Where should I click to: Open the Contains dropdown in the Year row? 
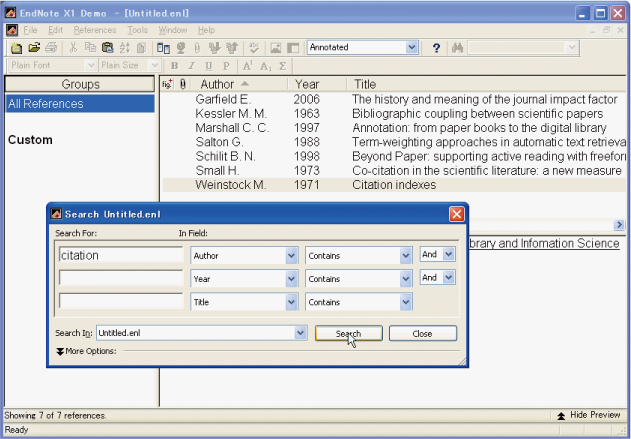(x=406, y=279)
